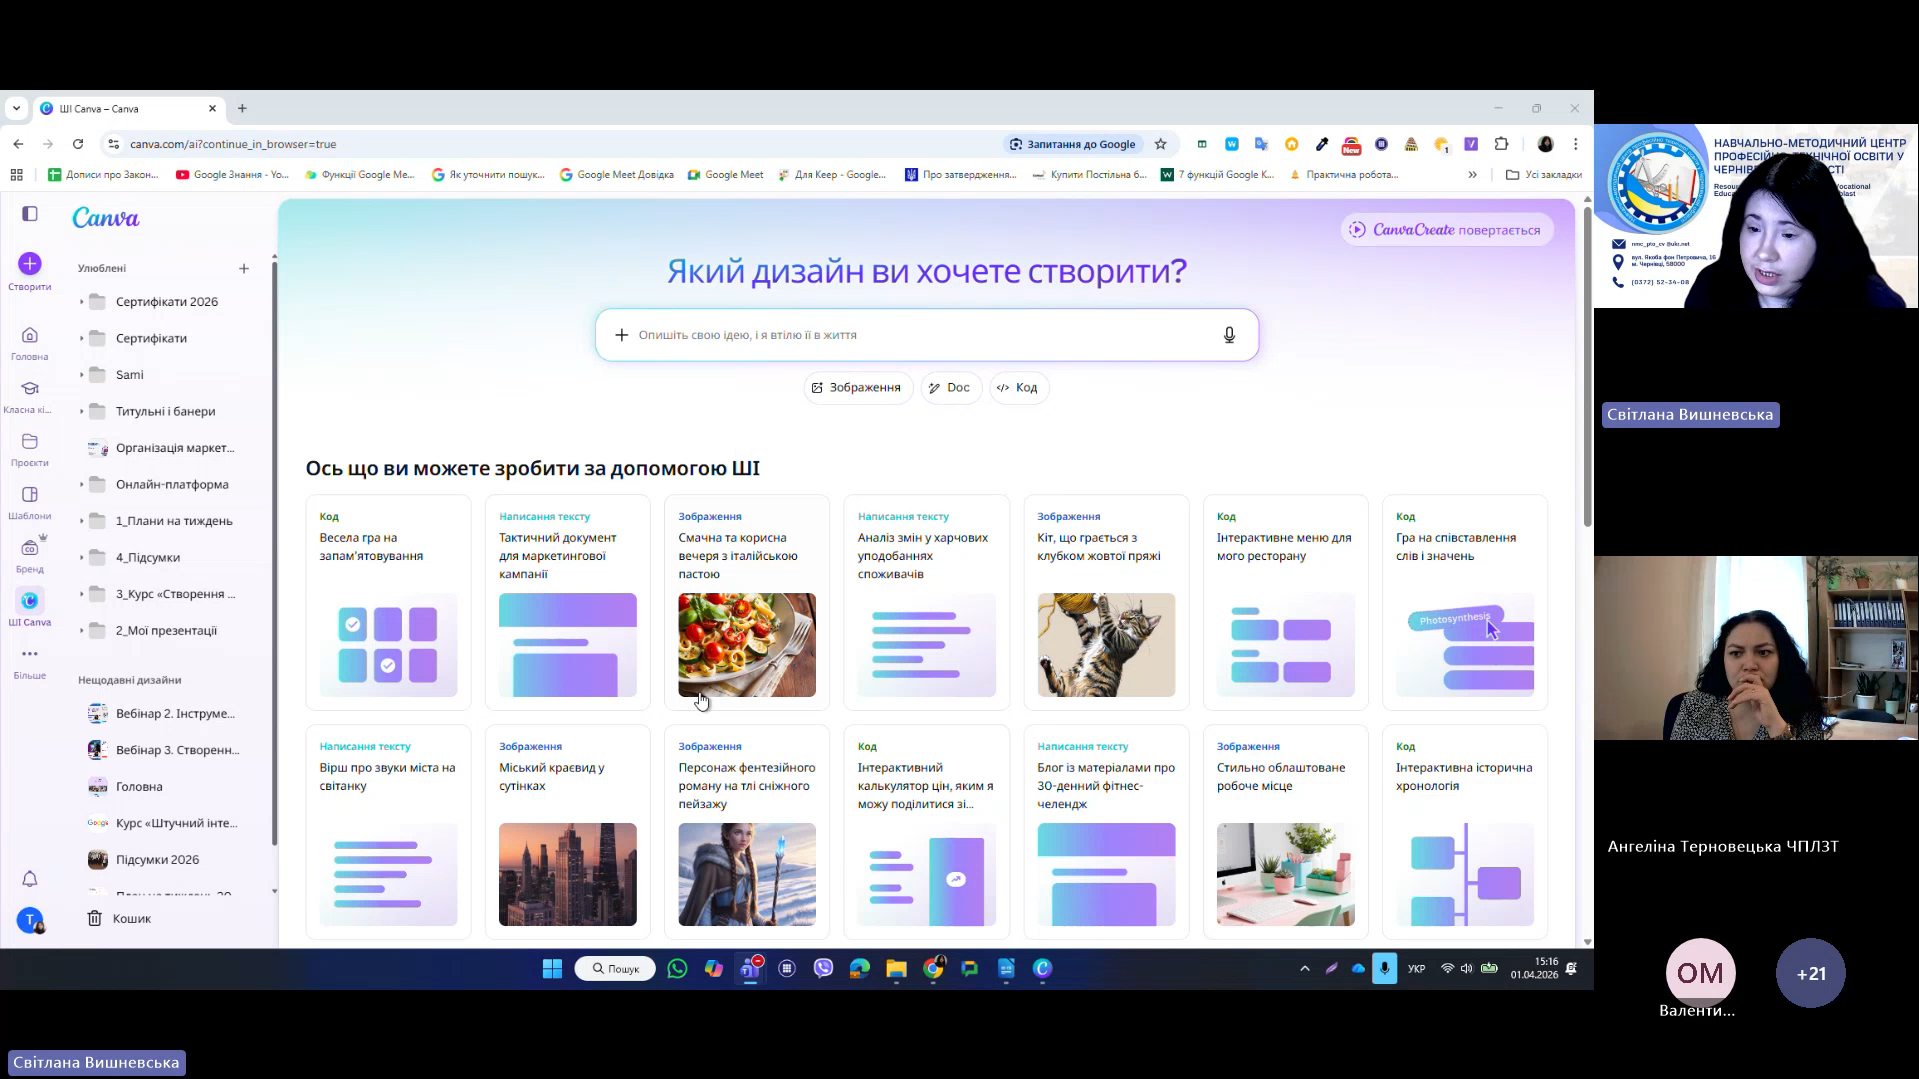Click the Створити plus icon in sidebar
Screen dimensions: 1919x1079
tap(30, 264)
